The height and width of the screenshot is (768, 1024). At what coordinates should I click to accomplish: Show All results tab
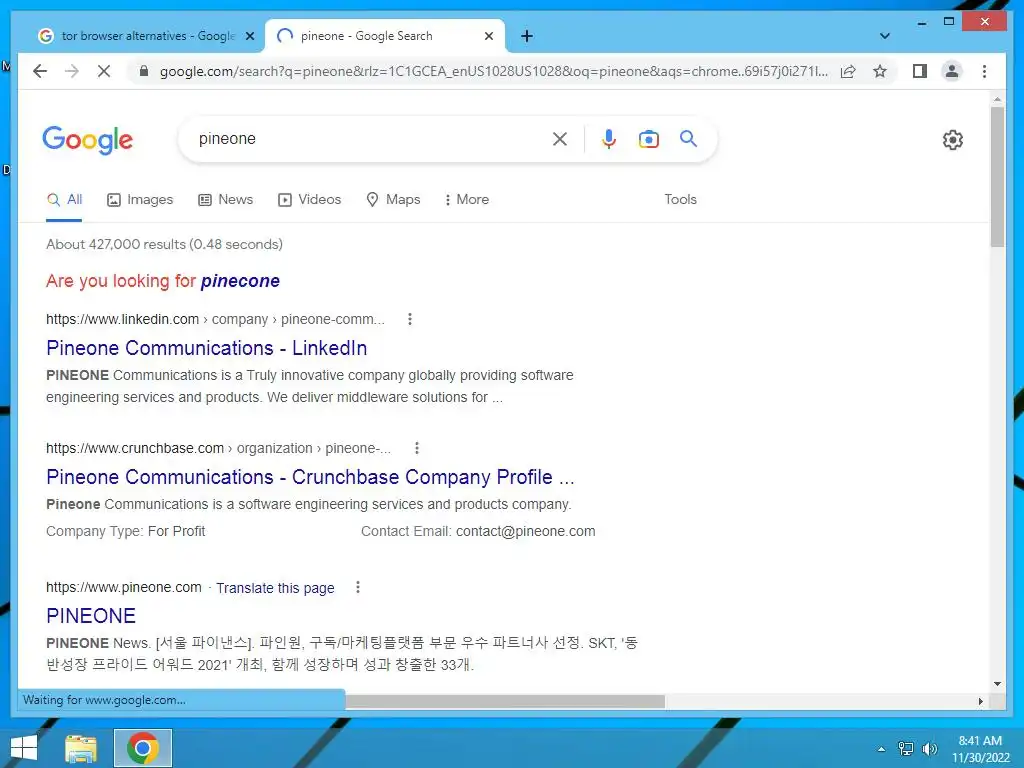pyautogui.click(x=64, y=200)
